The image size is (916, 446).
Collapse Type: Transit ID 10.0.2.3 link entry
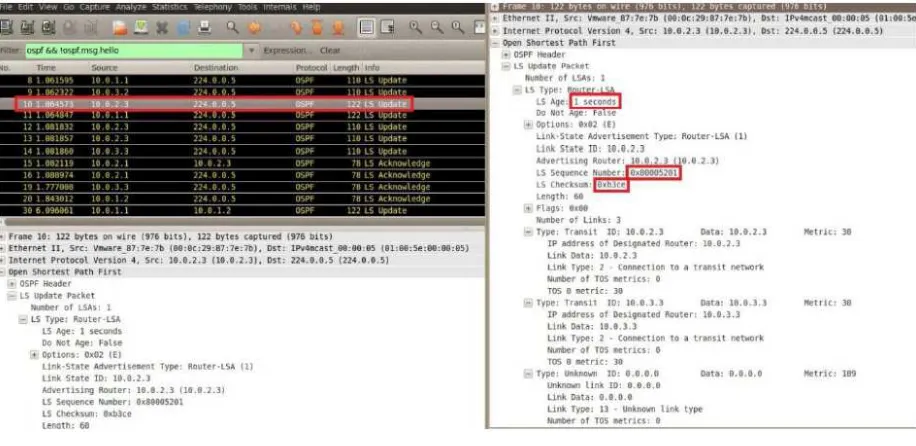529,232
